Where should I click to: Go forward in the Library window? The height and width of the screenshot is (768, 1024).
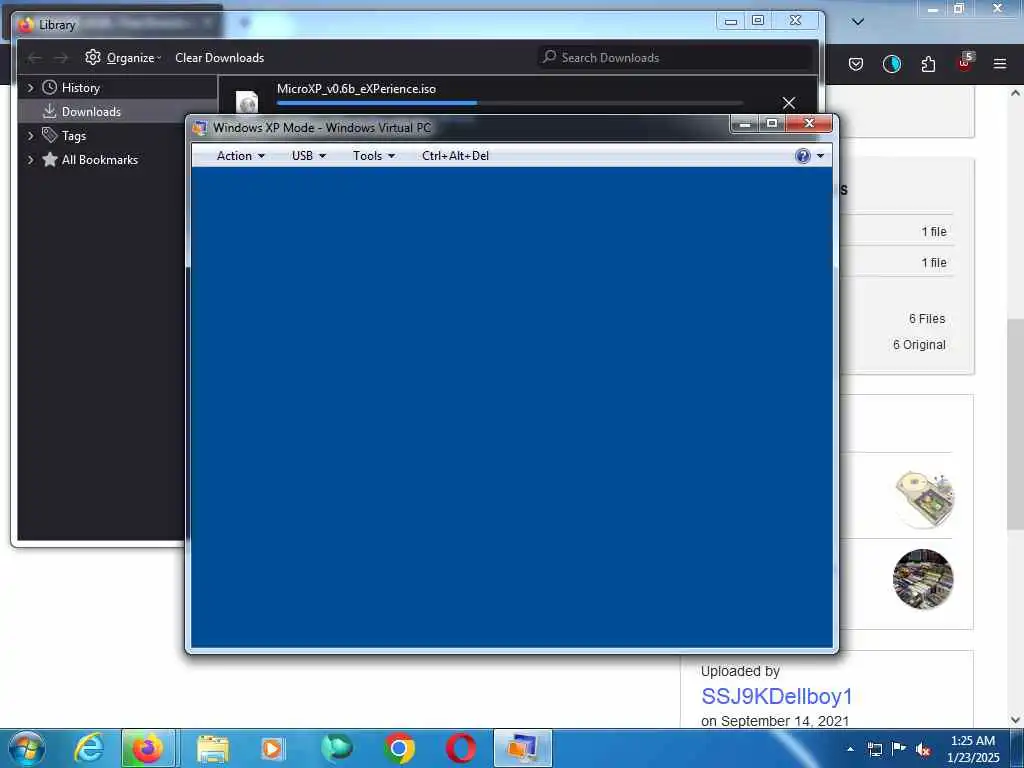61,58
